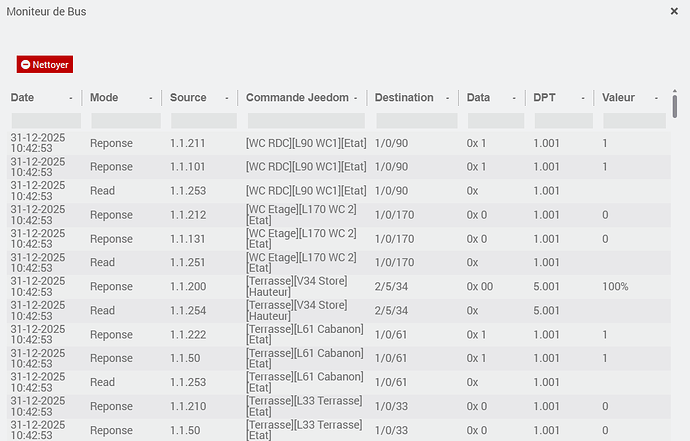The image size is (690, 441).
Task: Focus the DPT filter field
Action: click(564, 121)
